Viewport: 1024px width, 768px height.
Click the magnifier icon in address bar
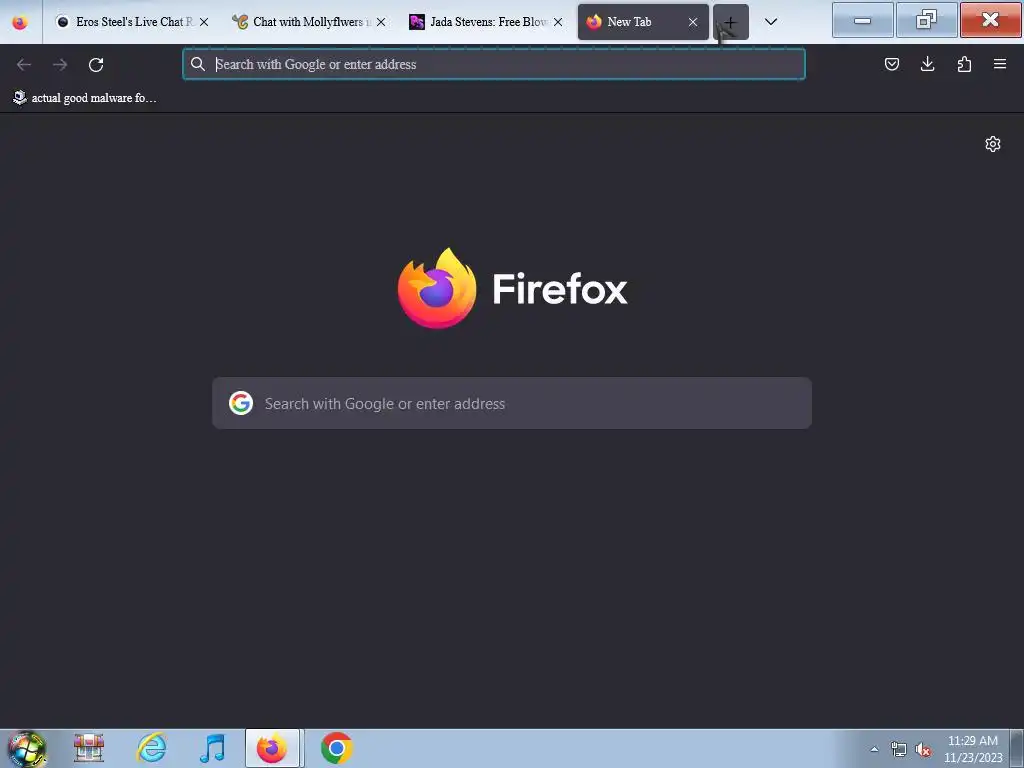click(198, 64)
